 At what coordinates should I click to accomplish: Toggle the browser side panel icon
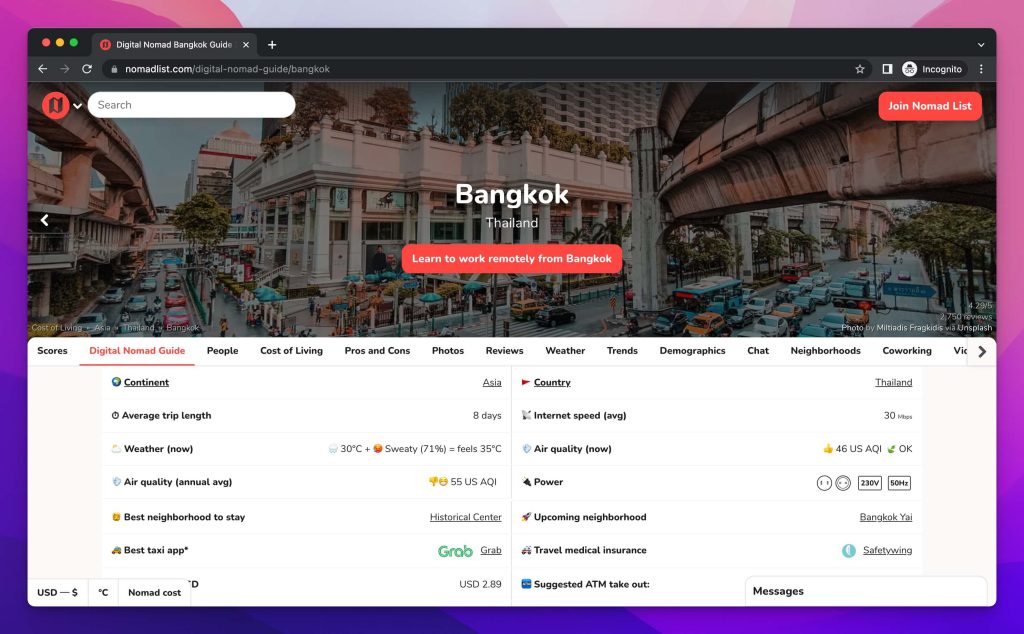tap(887, 69)
